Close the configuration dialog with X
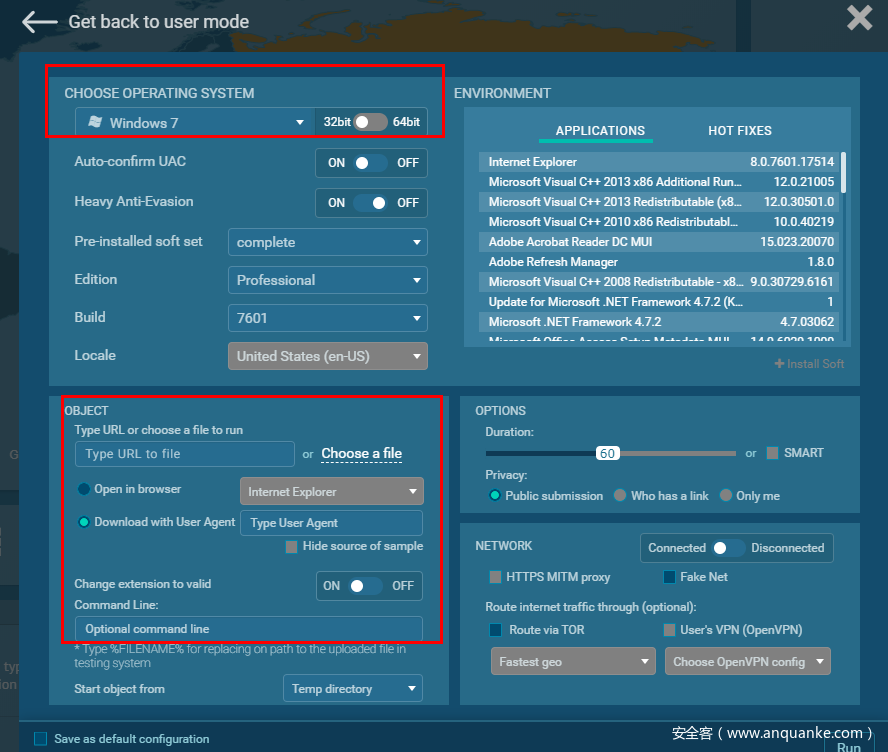The image size is (888, 752). point(859,18)
